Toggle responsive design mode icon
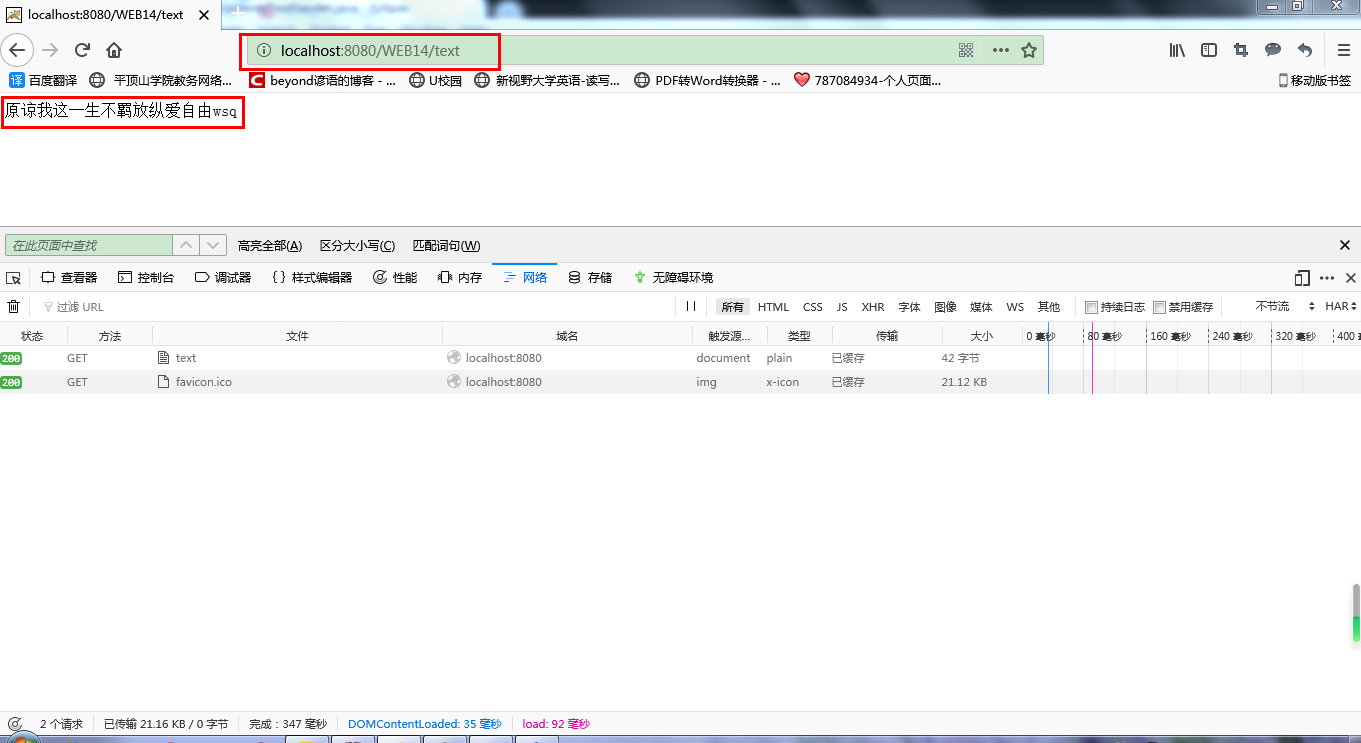 [1302, 278]
